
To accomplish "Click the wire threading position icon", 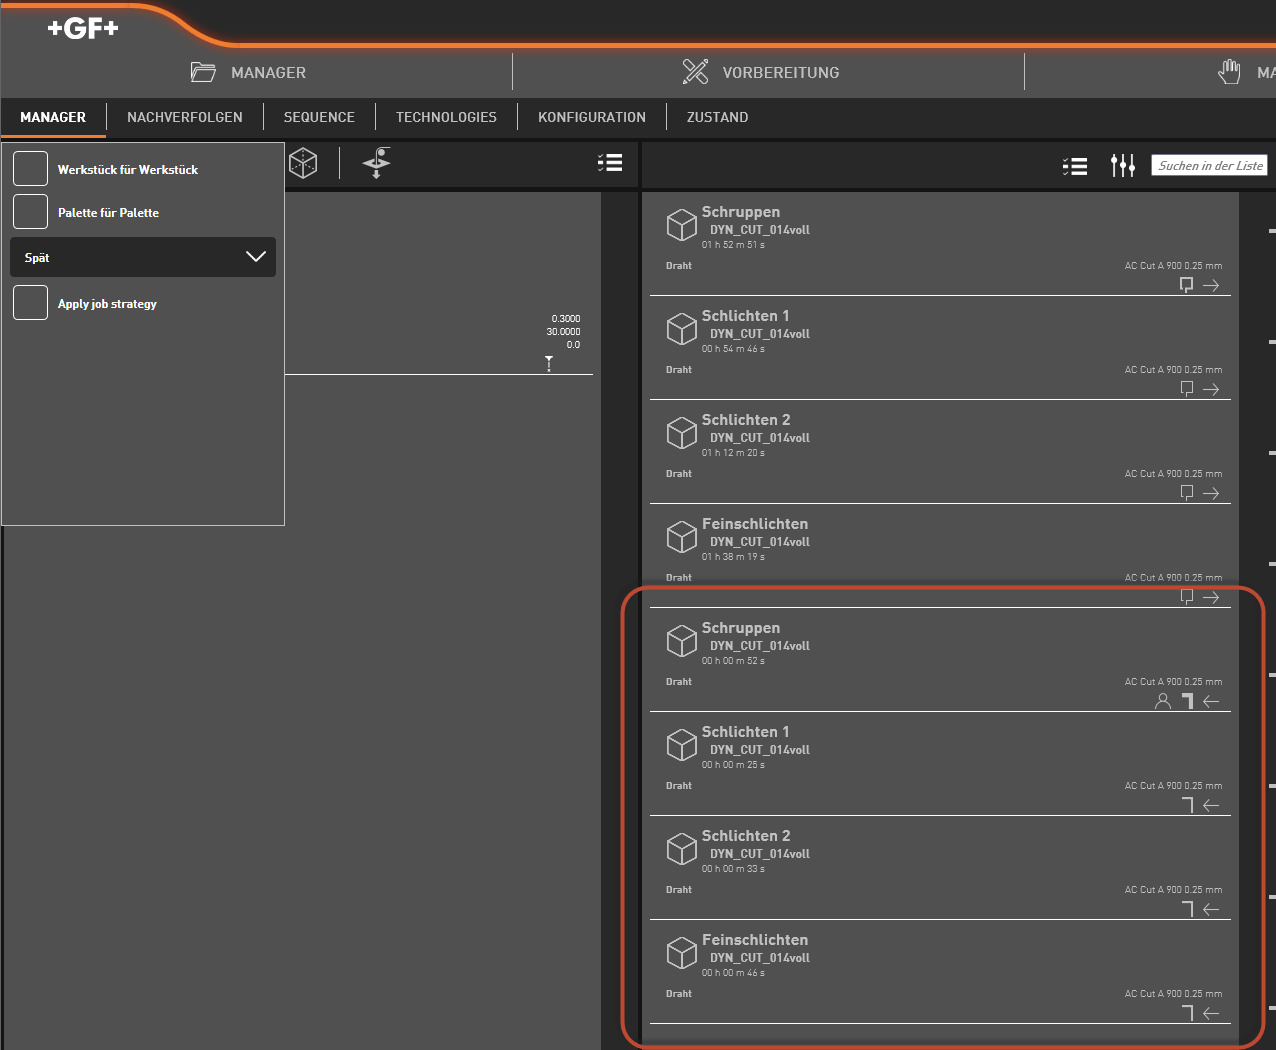I will coord(377,163).
